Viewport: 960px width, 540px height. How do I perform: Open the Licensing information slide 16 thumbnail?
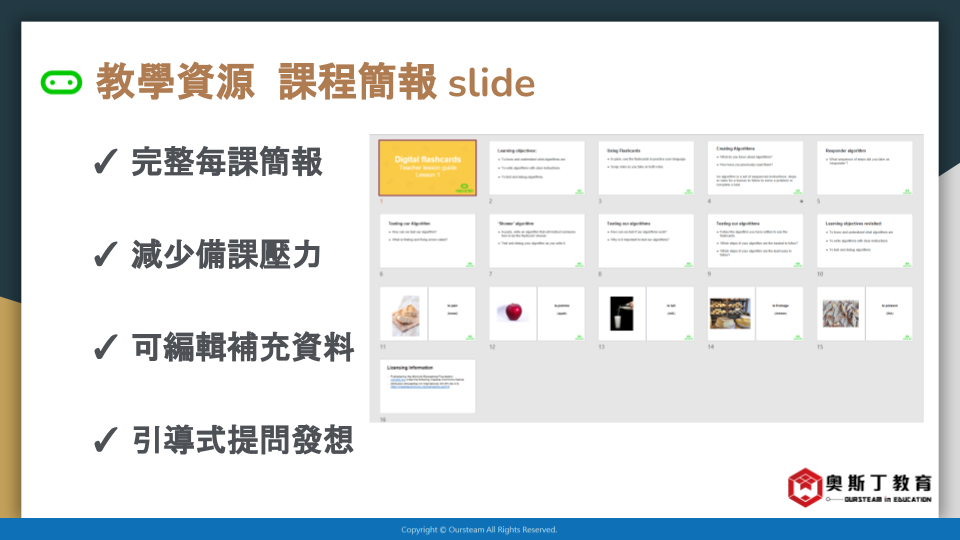[428, 386]
